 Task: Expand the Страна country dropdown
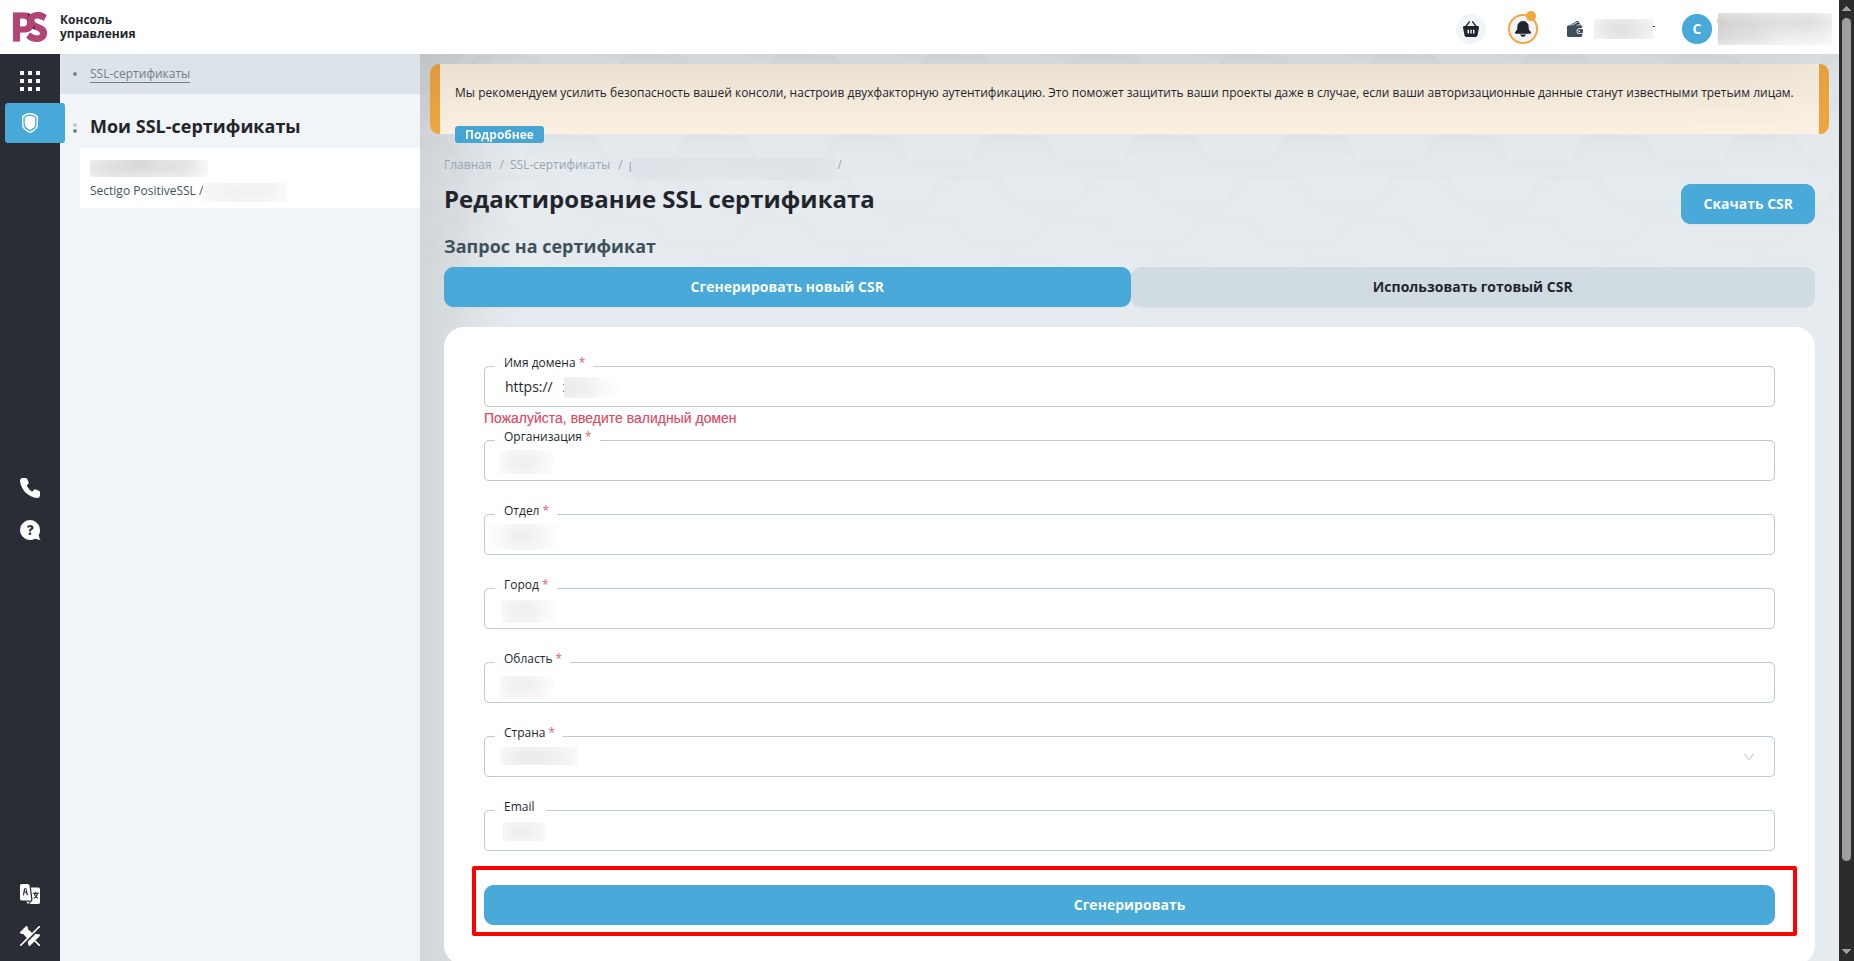tap(1129, 756)
